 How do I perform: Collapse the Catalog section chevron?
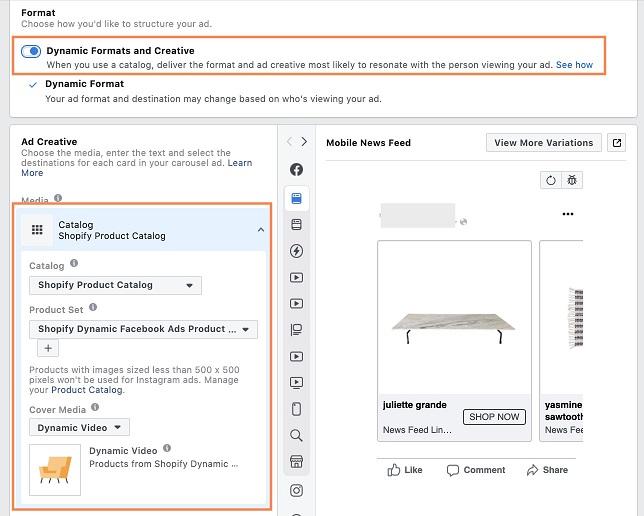point(261,230)
